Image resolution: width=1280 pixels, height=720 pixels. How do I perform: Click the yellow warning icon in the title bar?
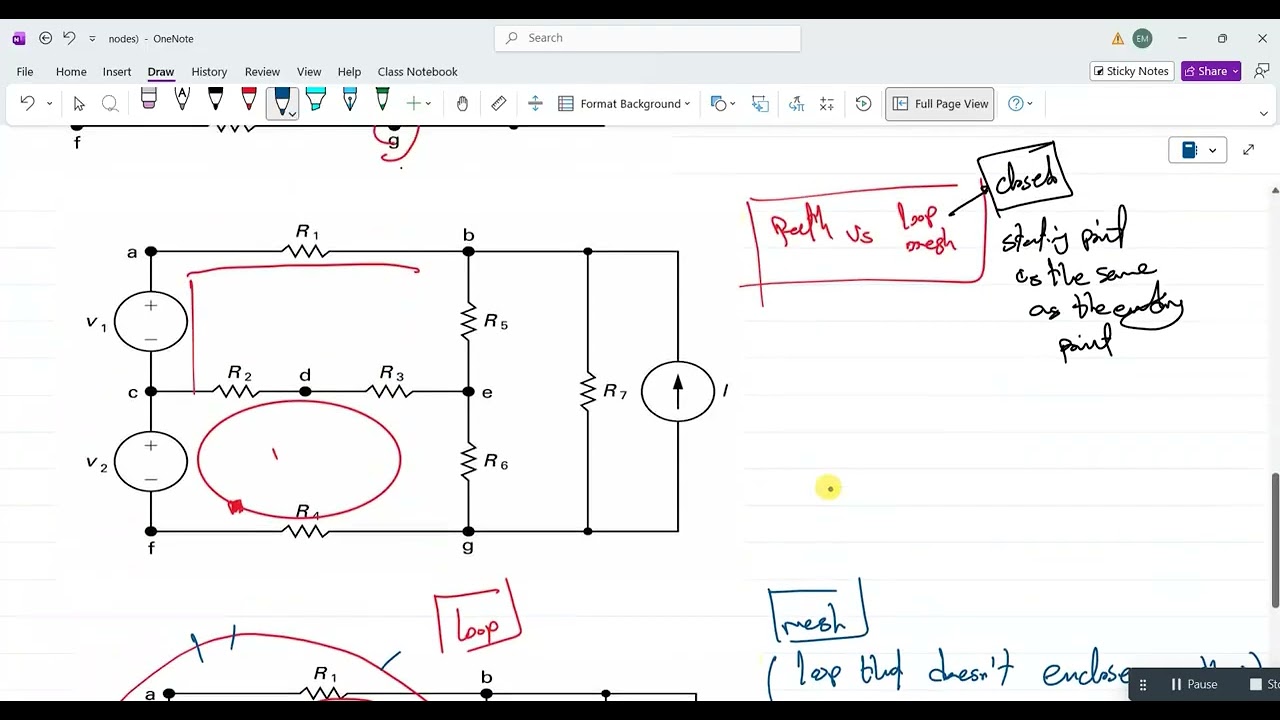[1118, 39]
